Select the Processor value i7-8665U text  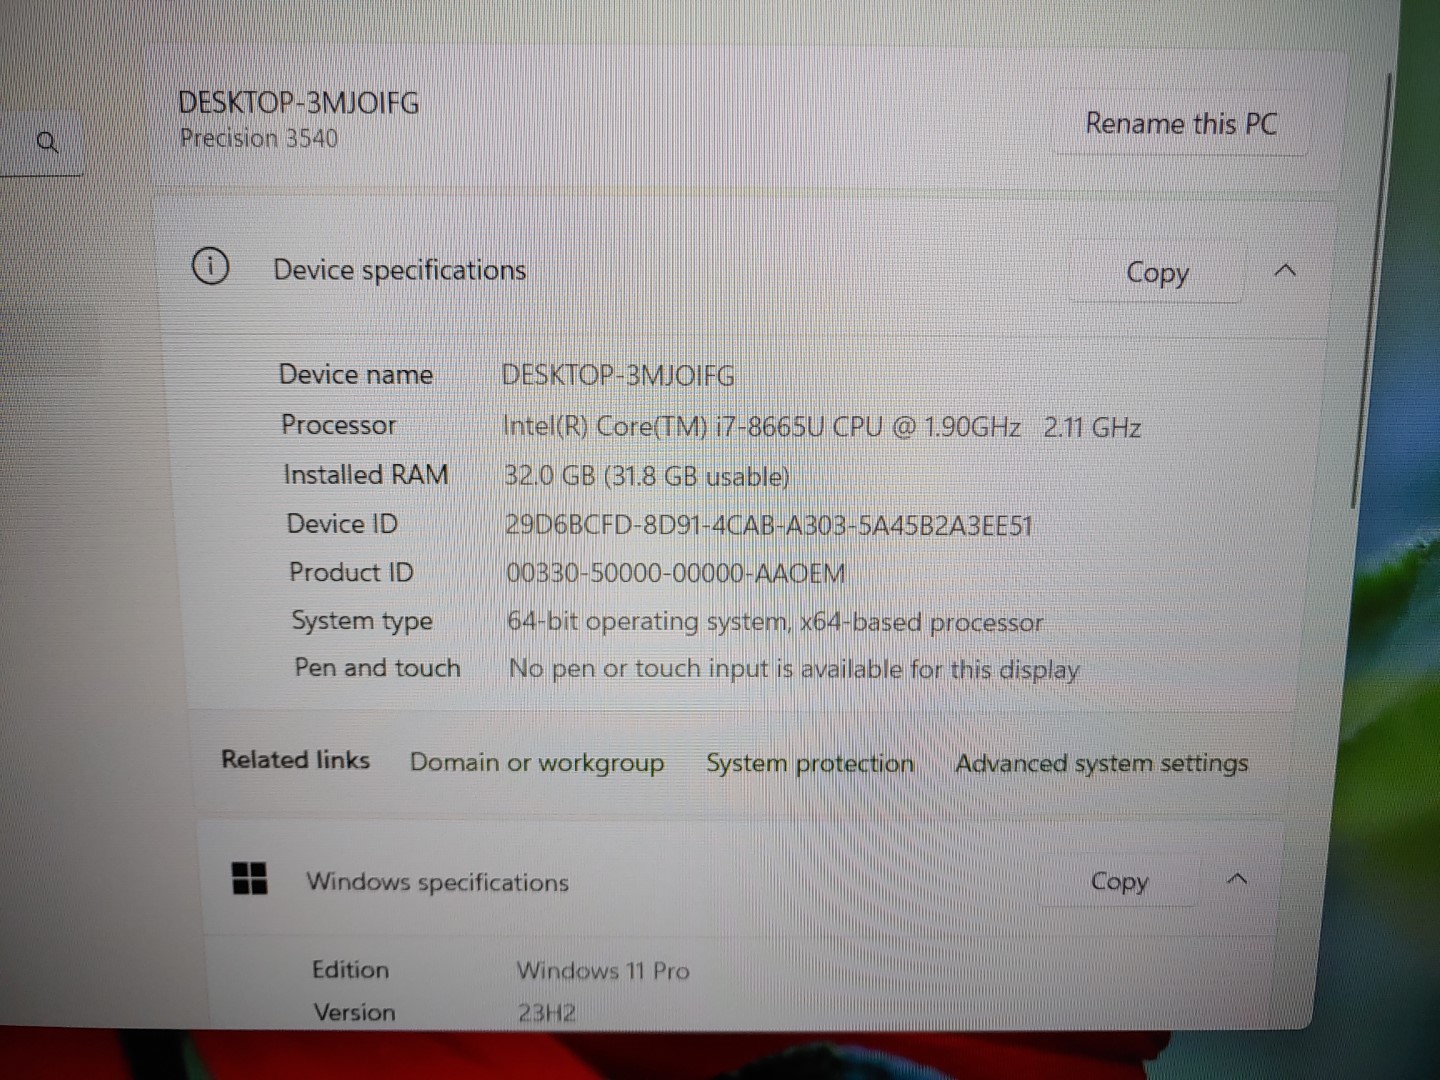772,427
